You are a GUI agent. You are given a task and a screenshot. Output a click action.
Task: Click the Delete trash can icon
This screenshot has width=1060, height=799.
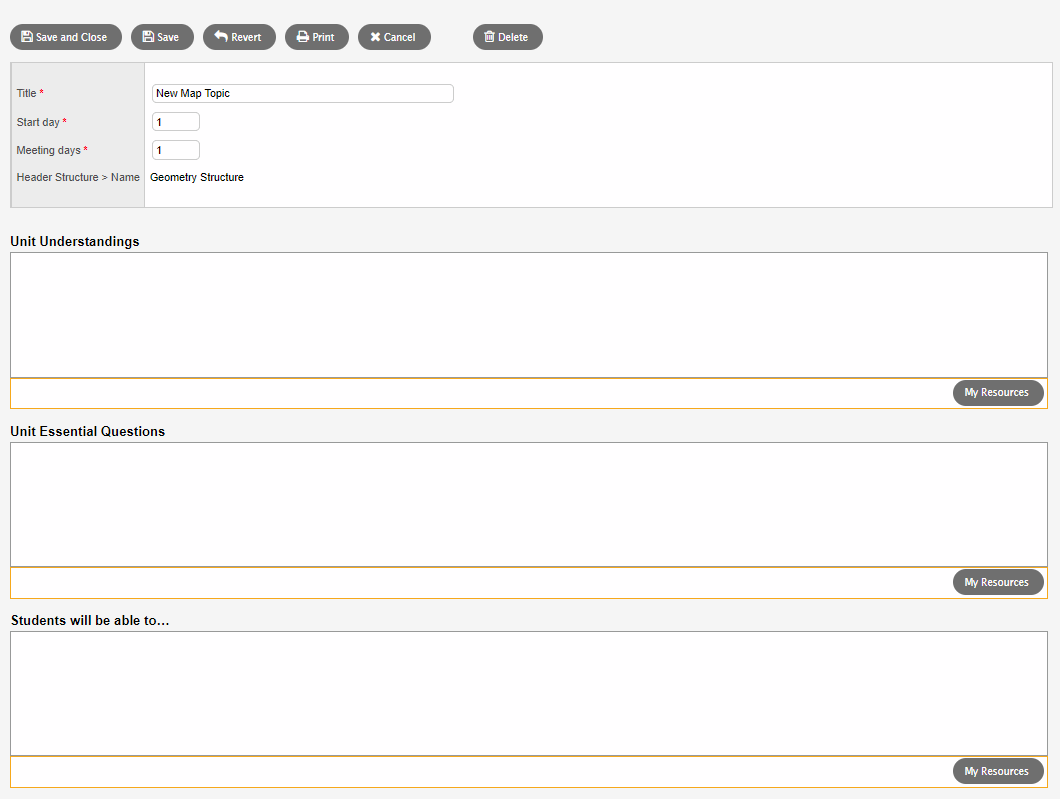pyautogui.click(x=489, y=37)
